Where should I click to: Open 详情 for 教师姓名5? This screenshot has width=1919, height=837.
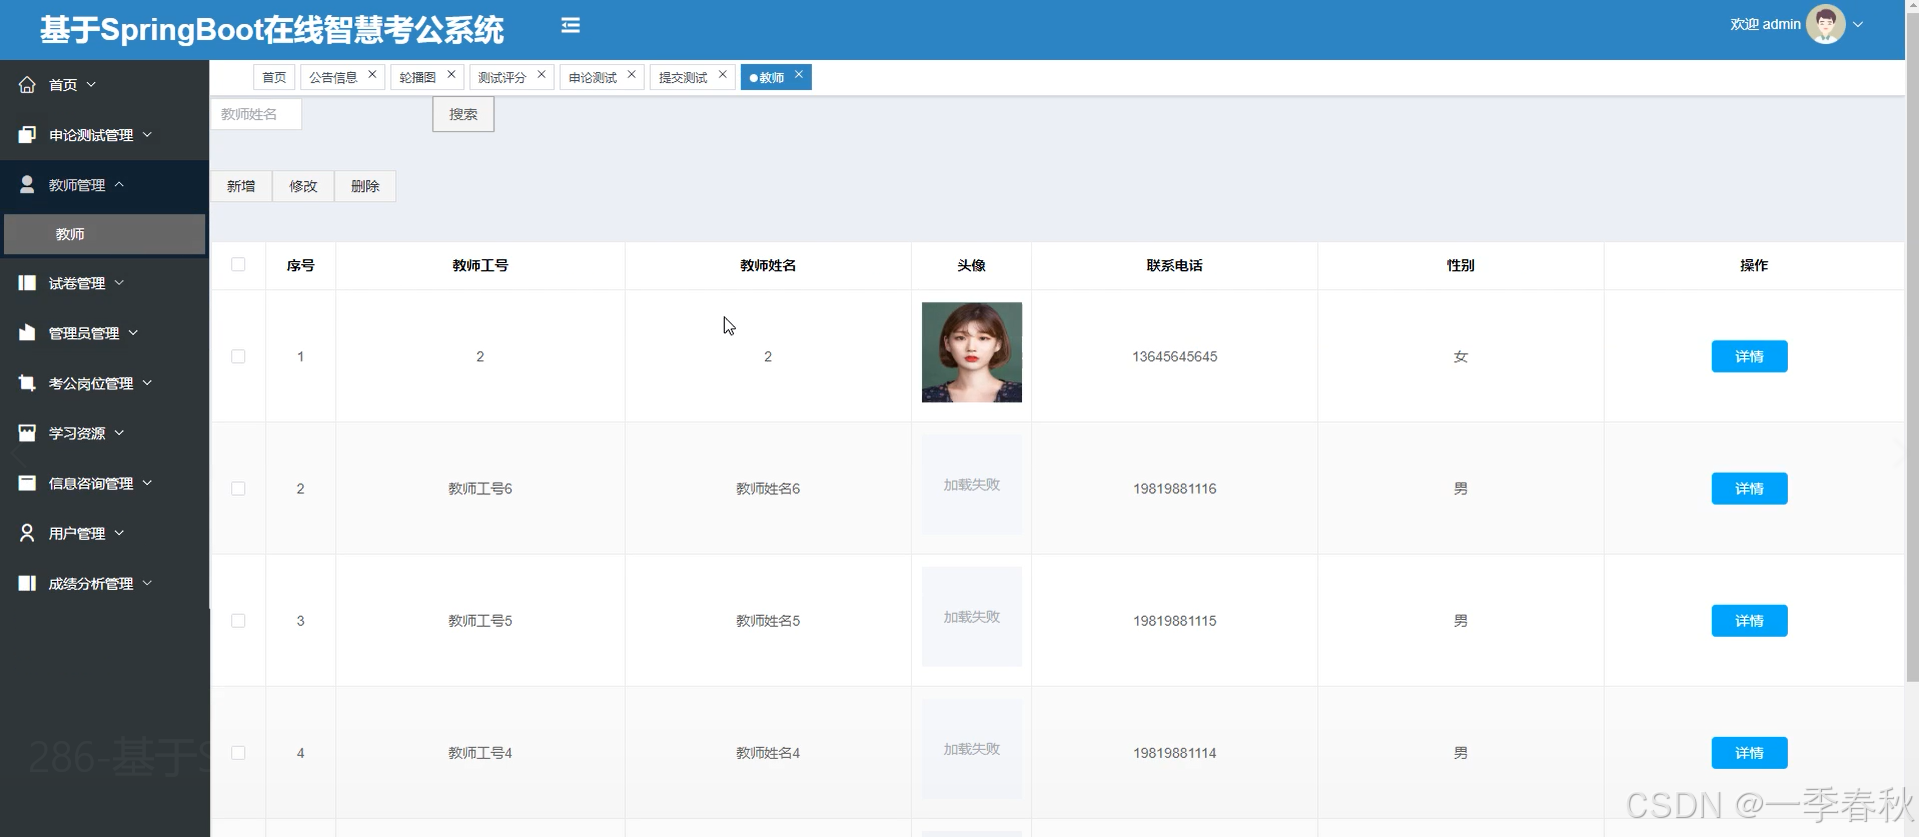pyautogui.click(x=1749, y=621)
